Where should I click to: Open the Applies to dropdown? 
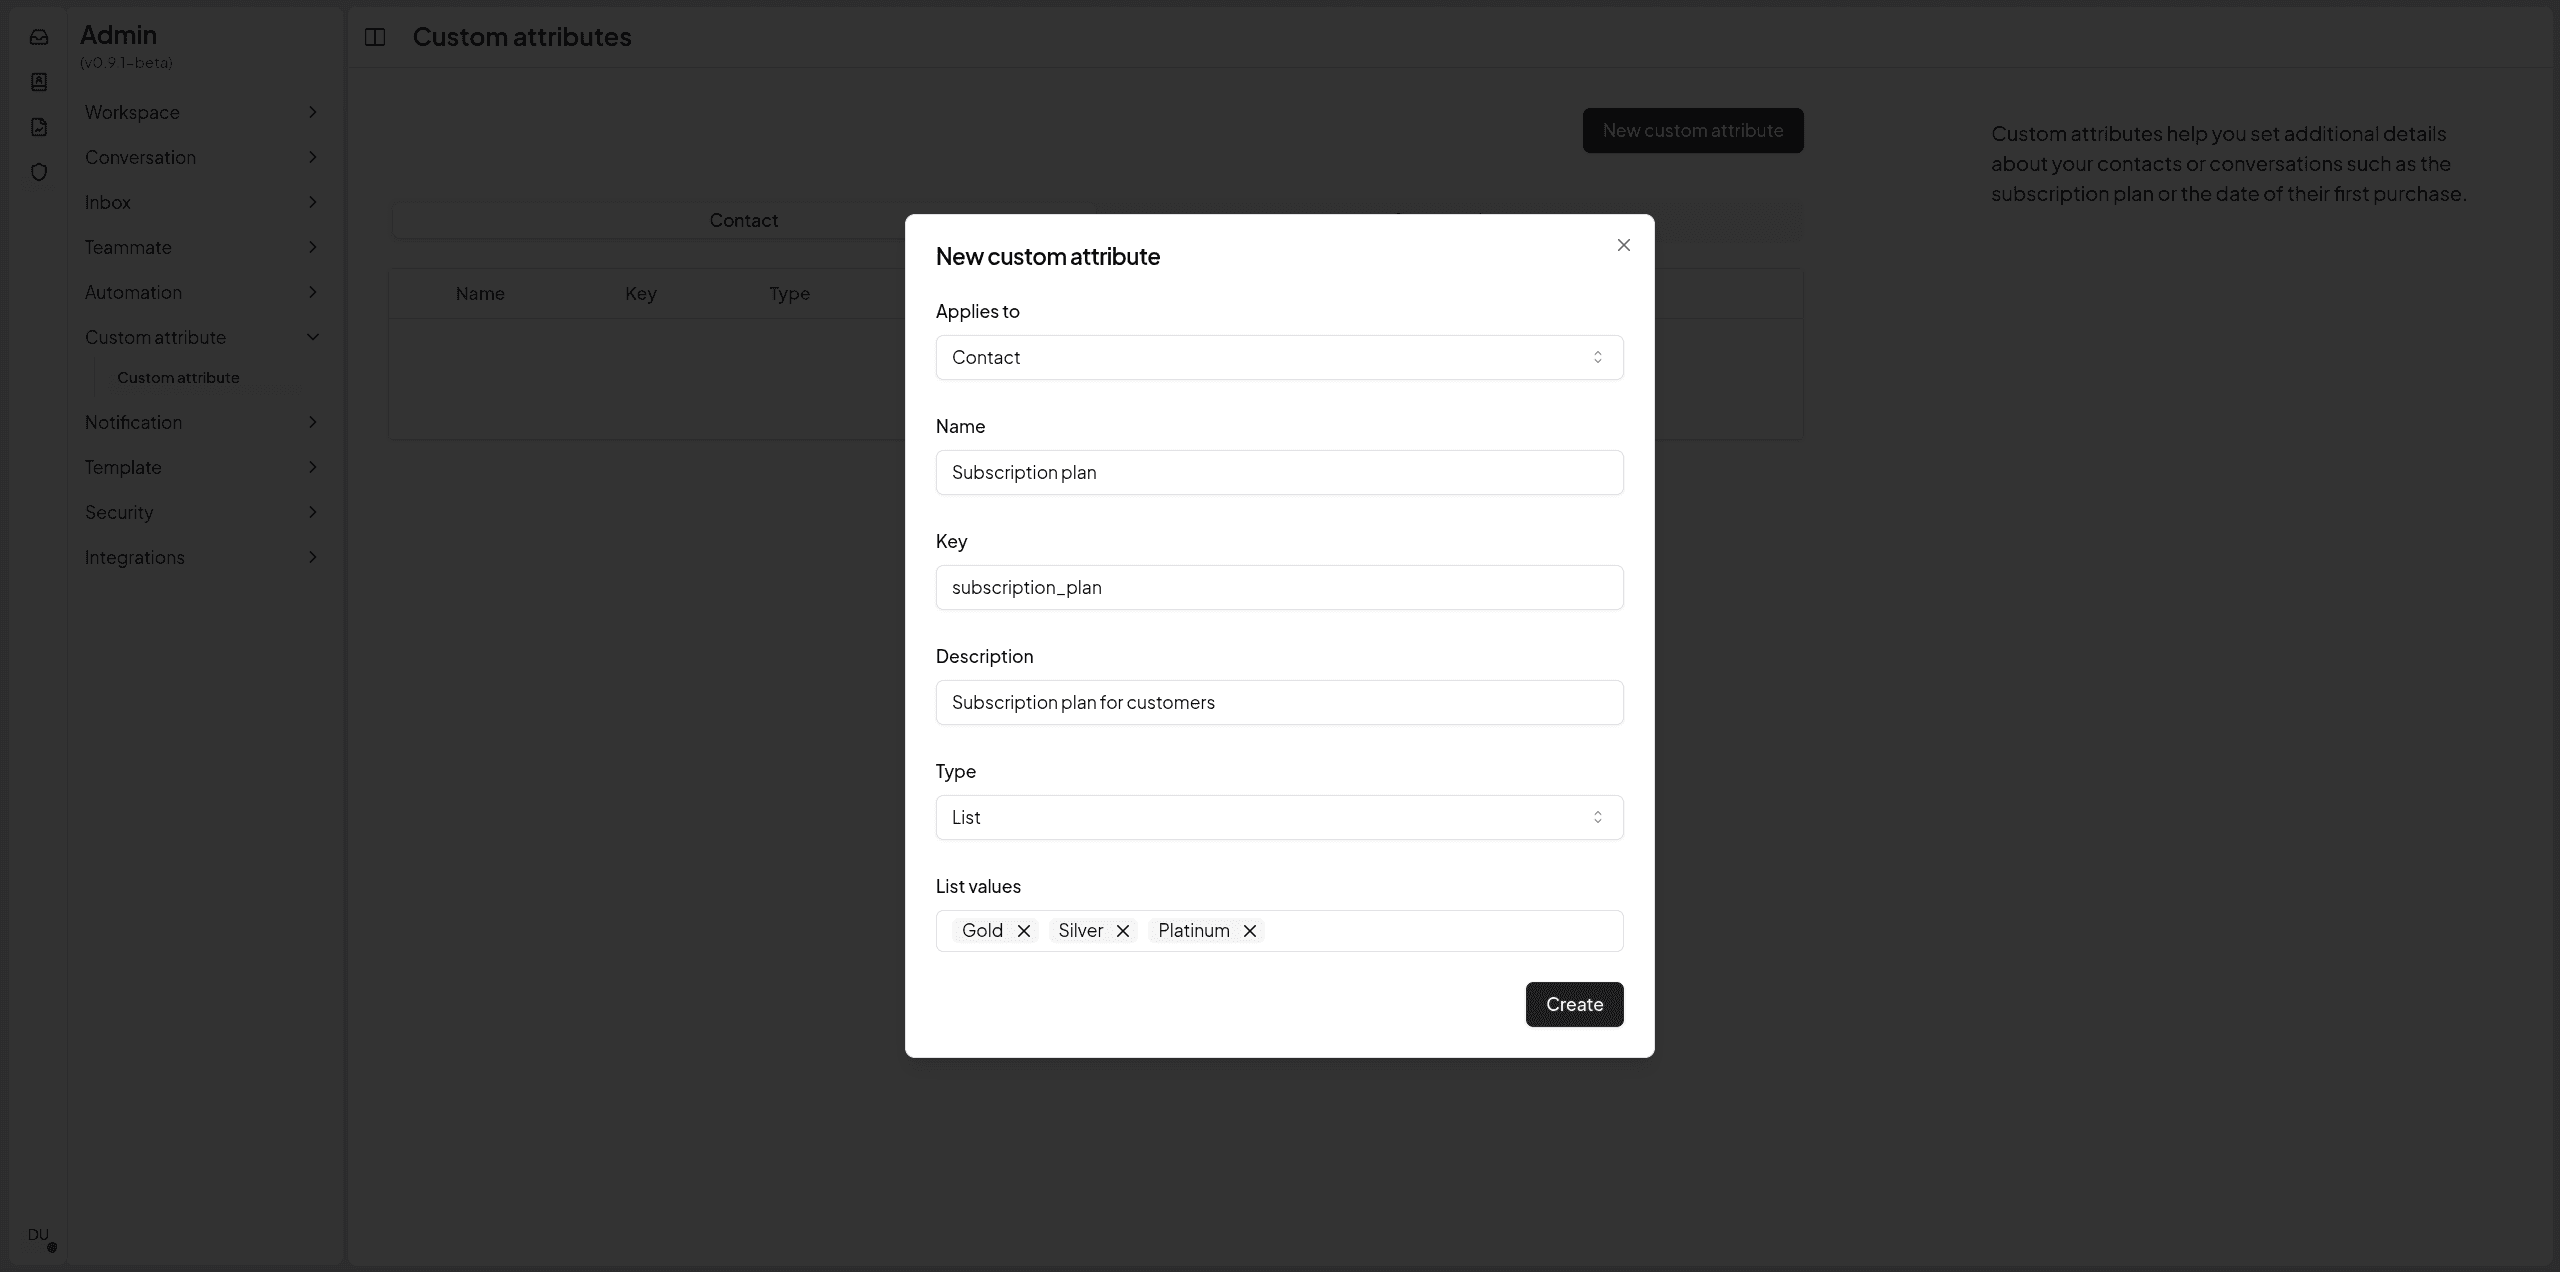(1279, 357)
